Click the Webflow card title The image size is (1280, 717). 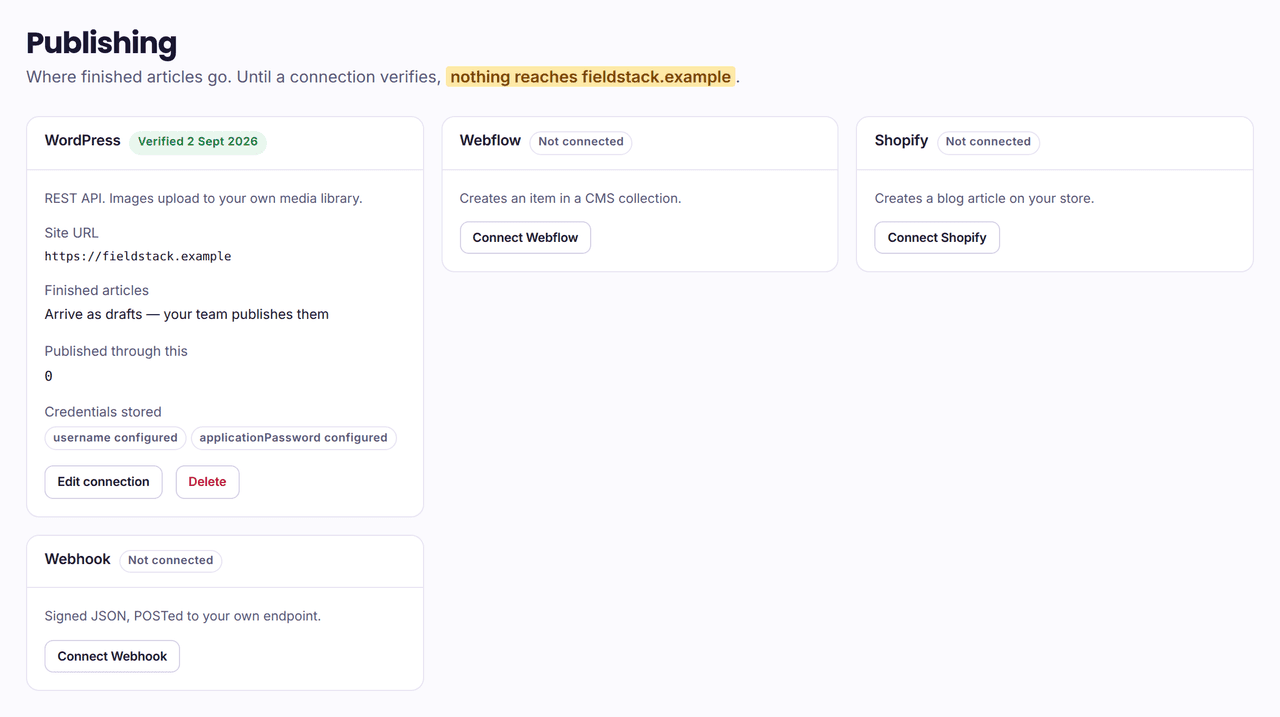(490, 141)
